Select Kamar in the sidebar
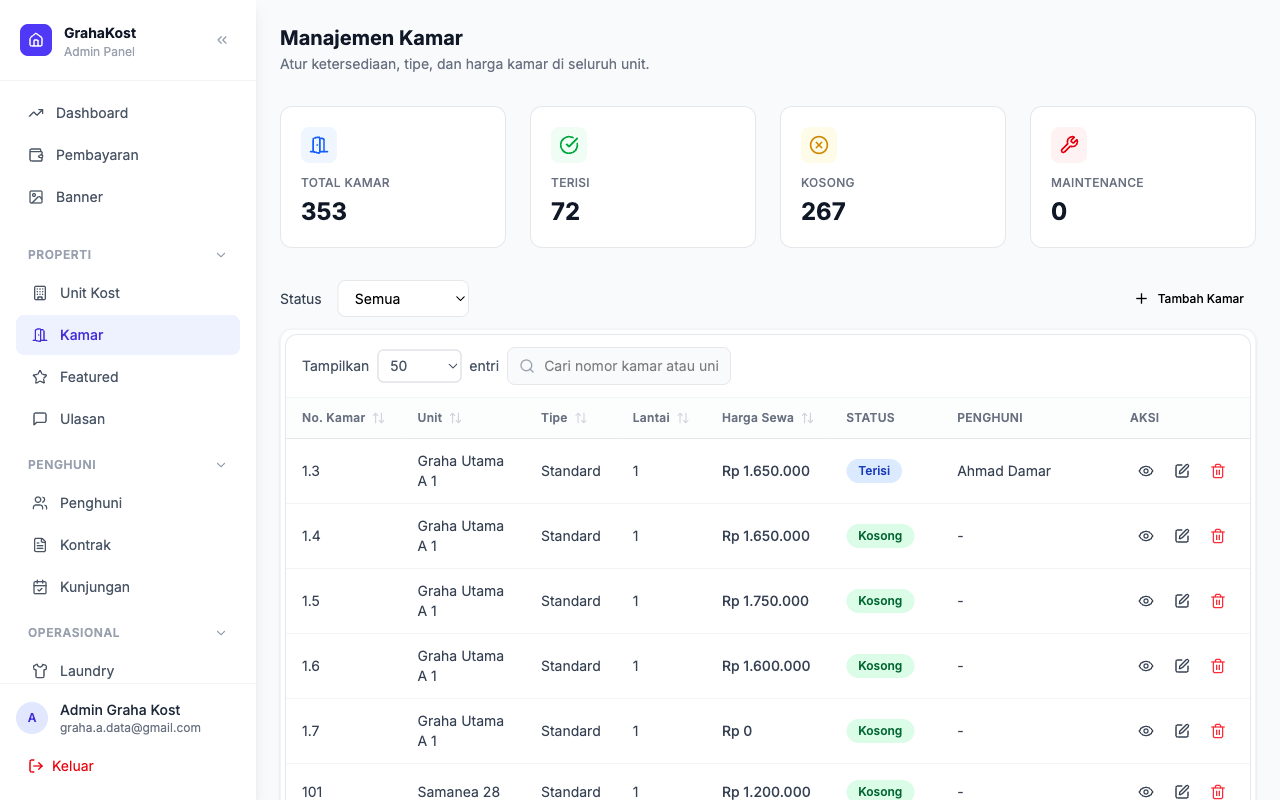1280x800 pixels. tap(128, 335)
